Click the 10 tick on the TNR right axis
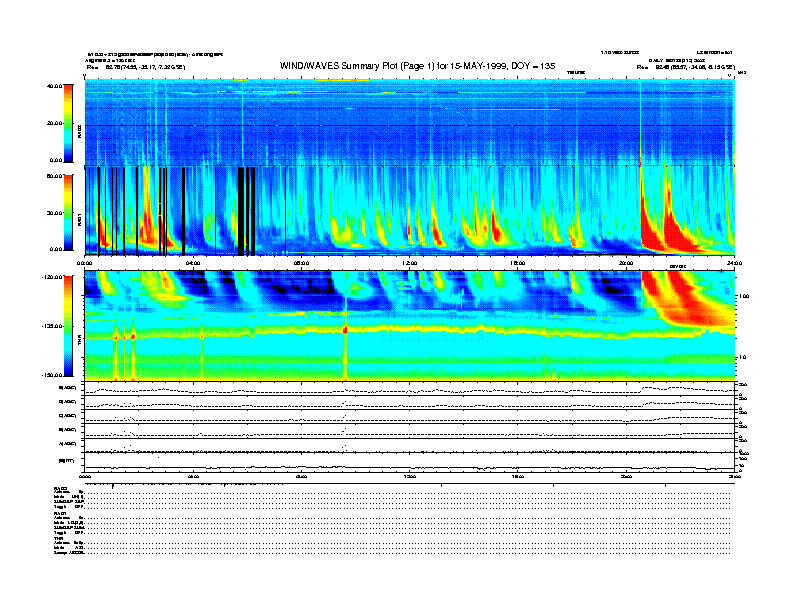Image resolution: width=792 pixels, height=612 pixels. [x=742, y=357]
